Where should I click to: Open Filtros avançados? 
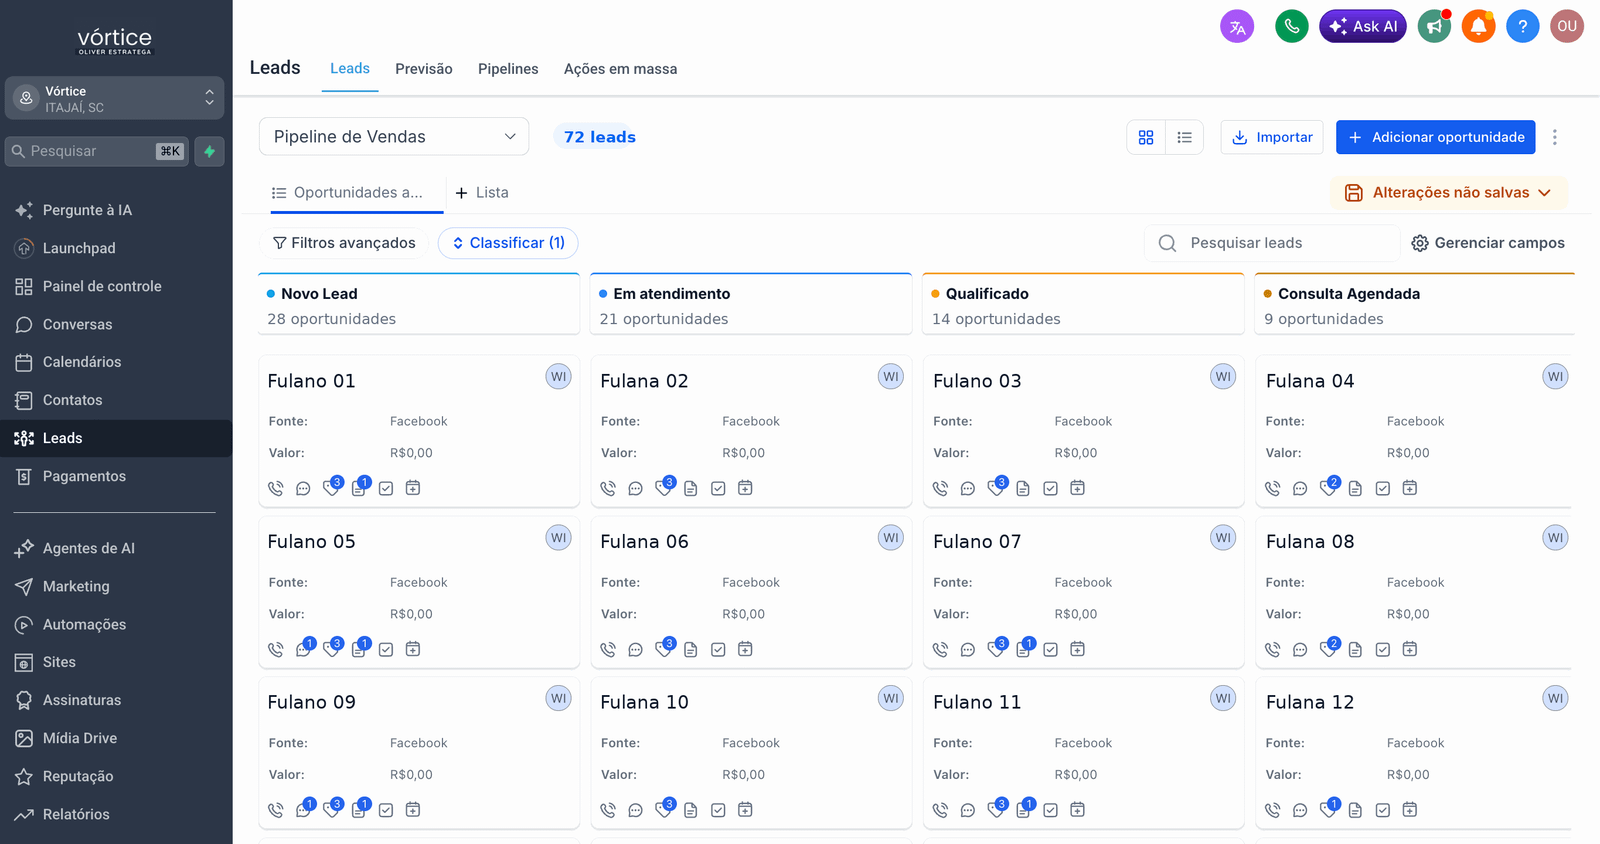point(344,243)
